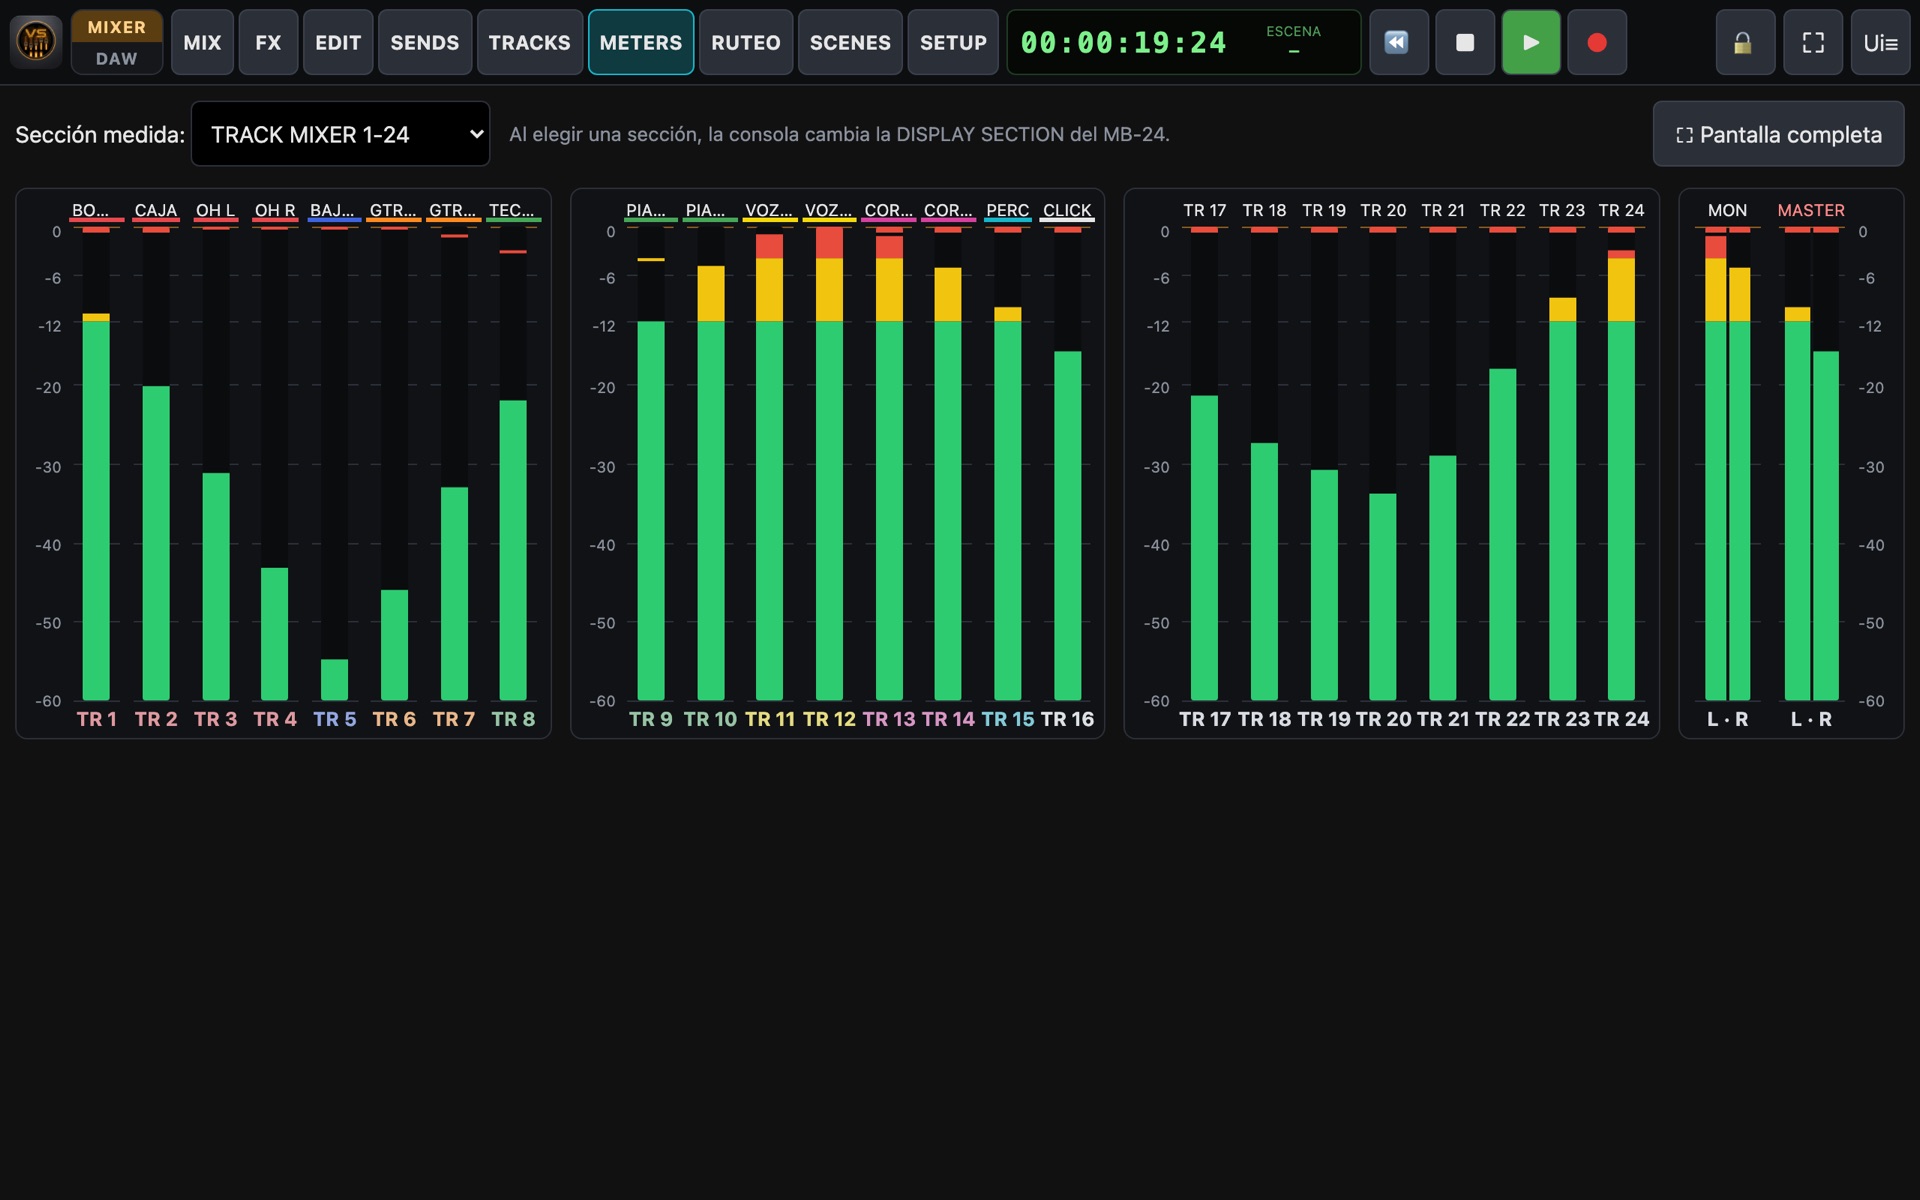Expand the TRACK MIXER 1-24 section dropdown

point(340,134)
